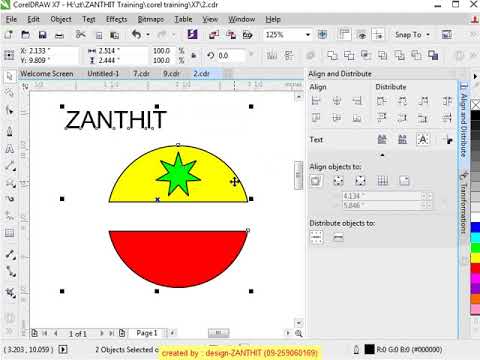Open the Help menu
Viewport: 480px width, 360px height.
(x=273, y=19)
